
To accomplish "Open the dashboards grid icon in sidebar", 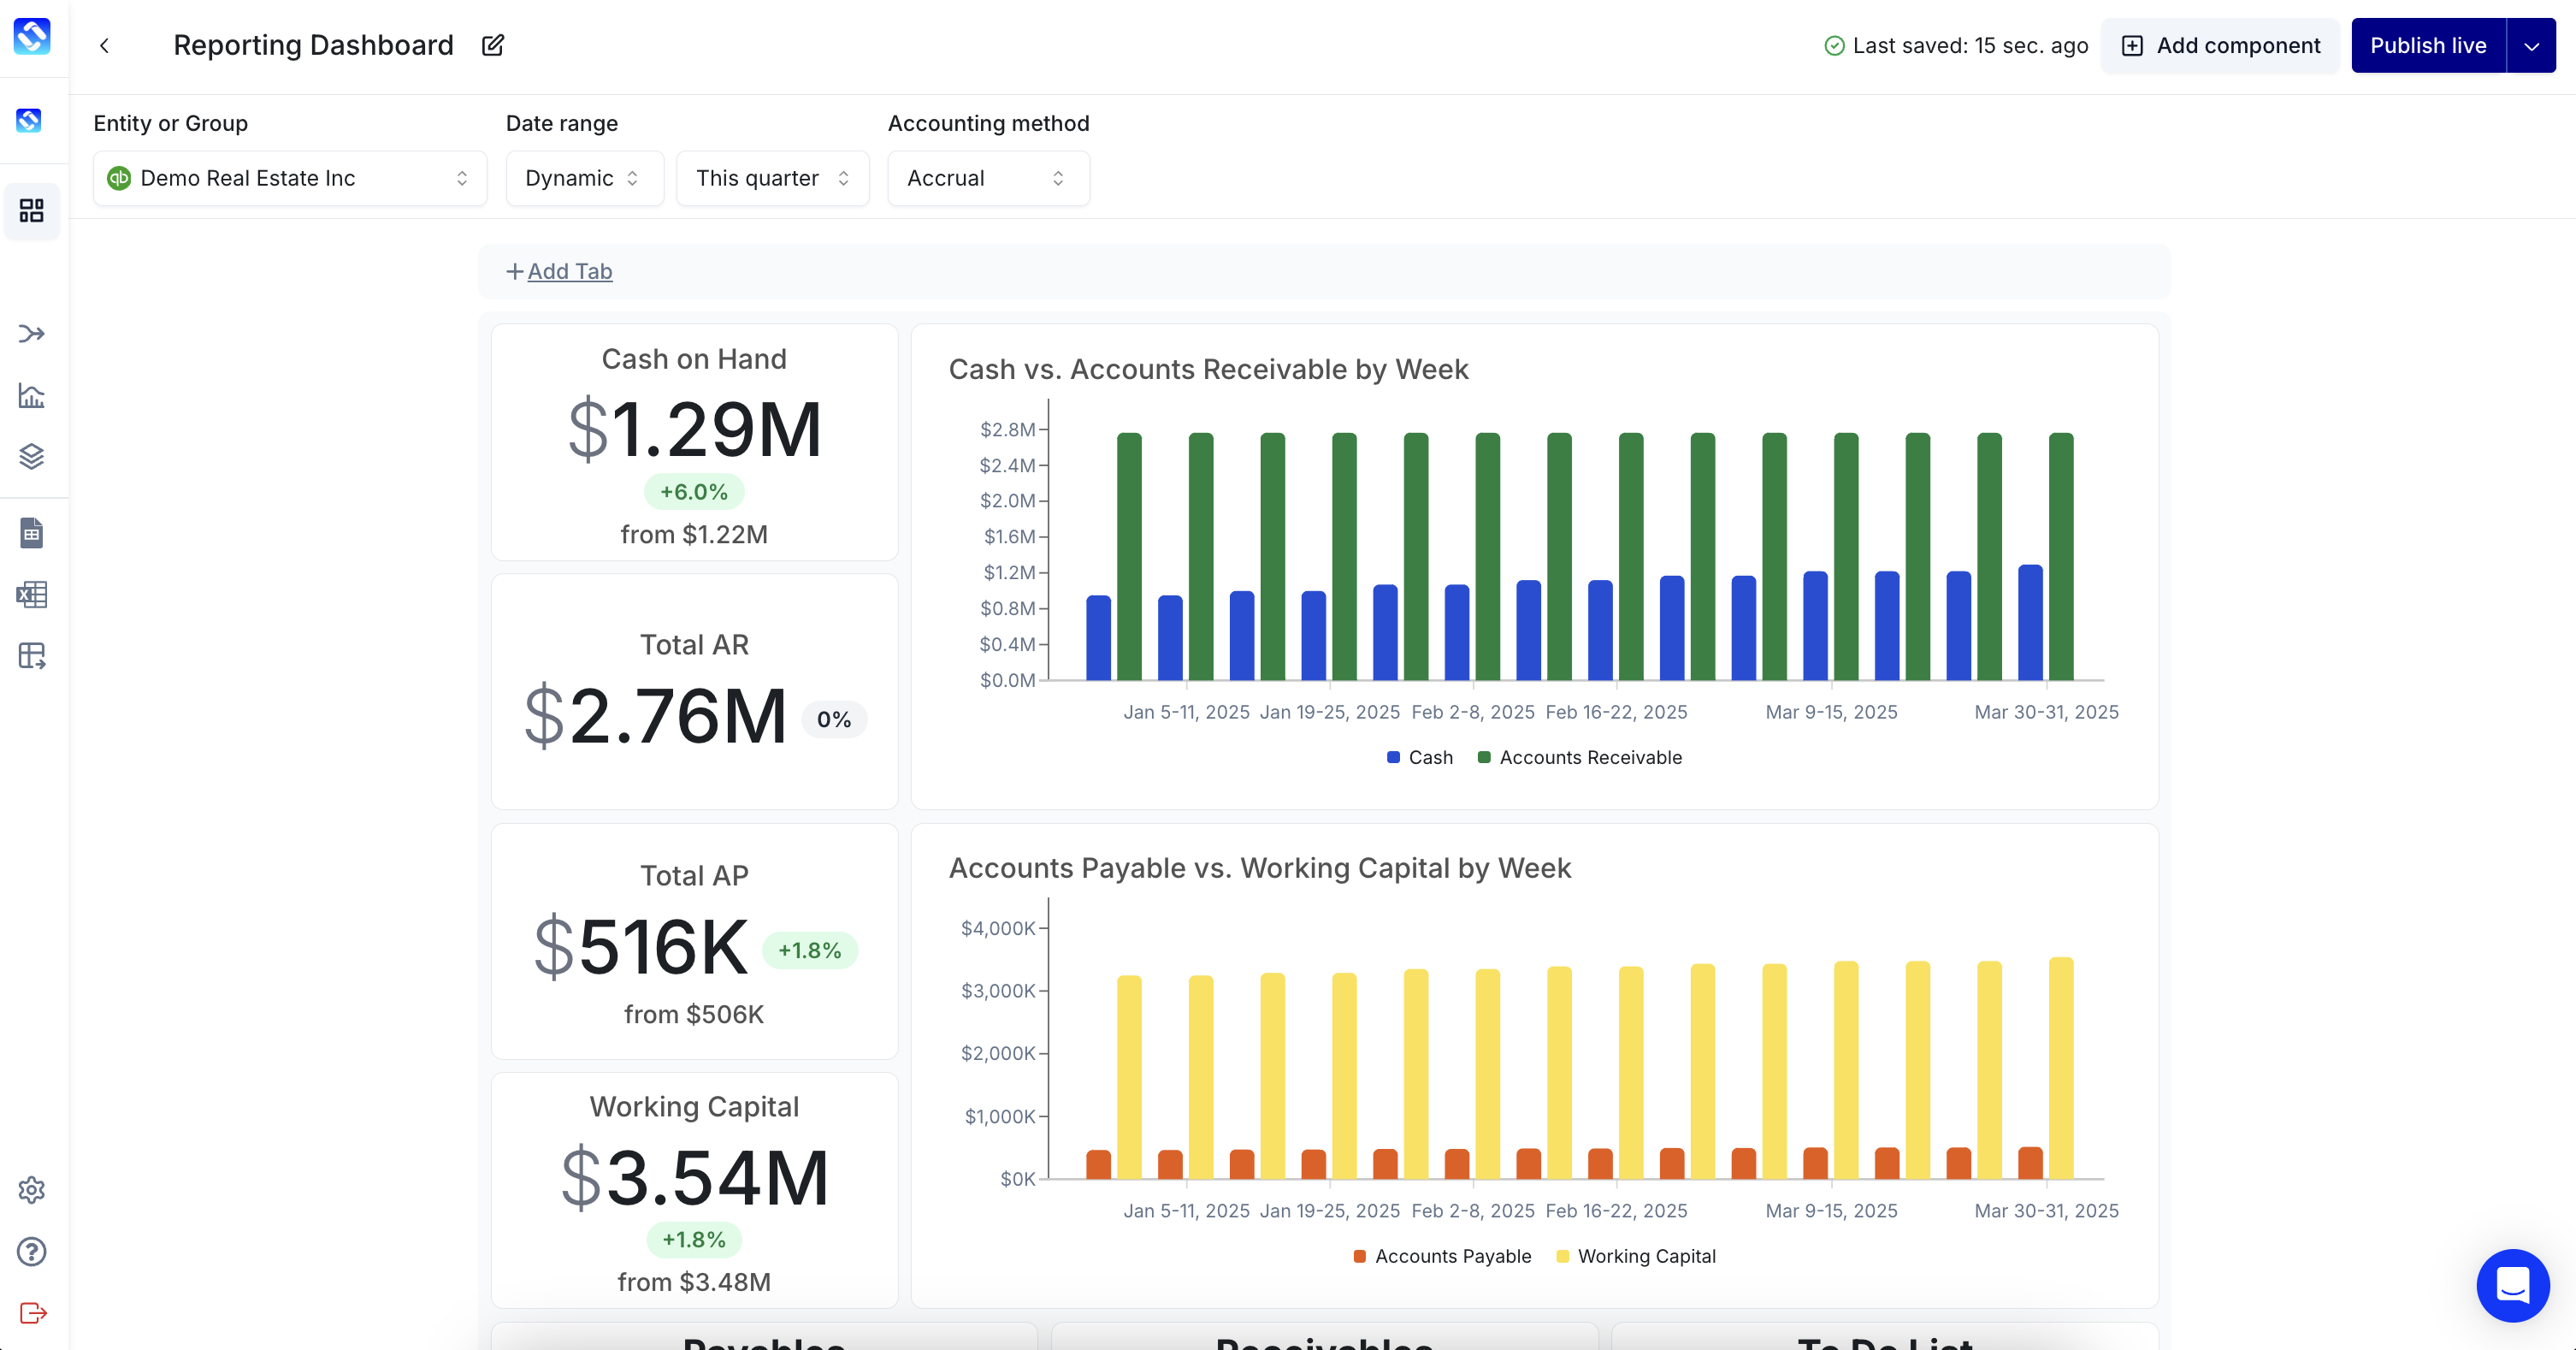I will pos(32,211).
